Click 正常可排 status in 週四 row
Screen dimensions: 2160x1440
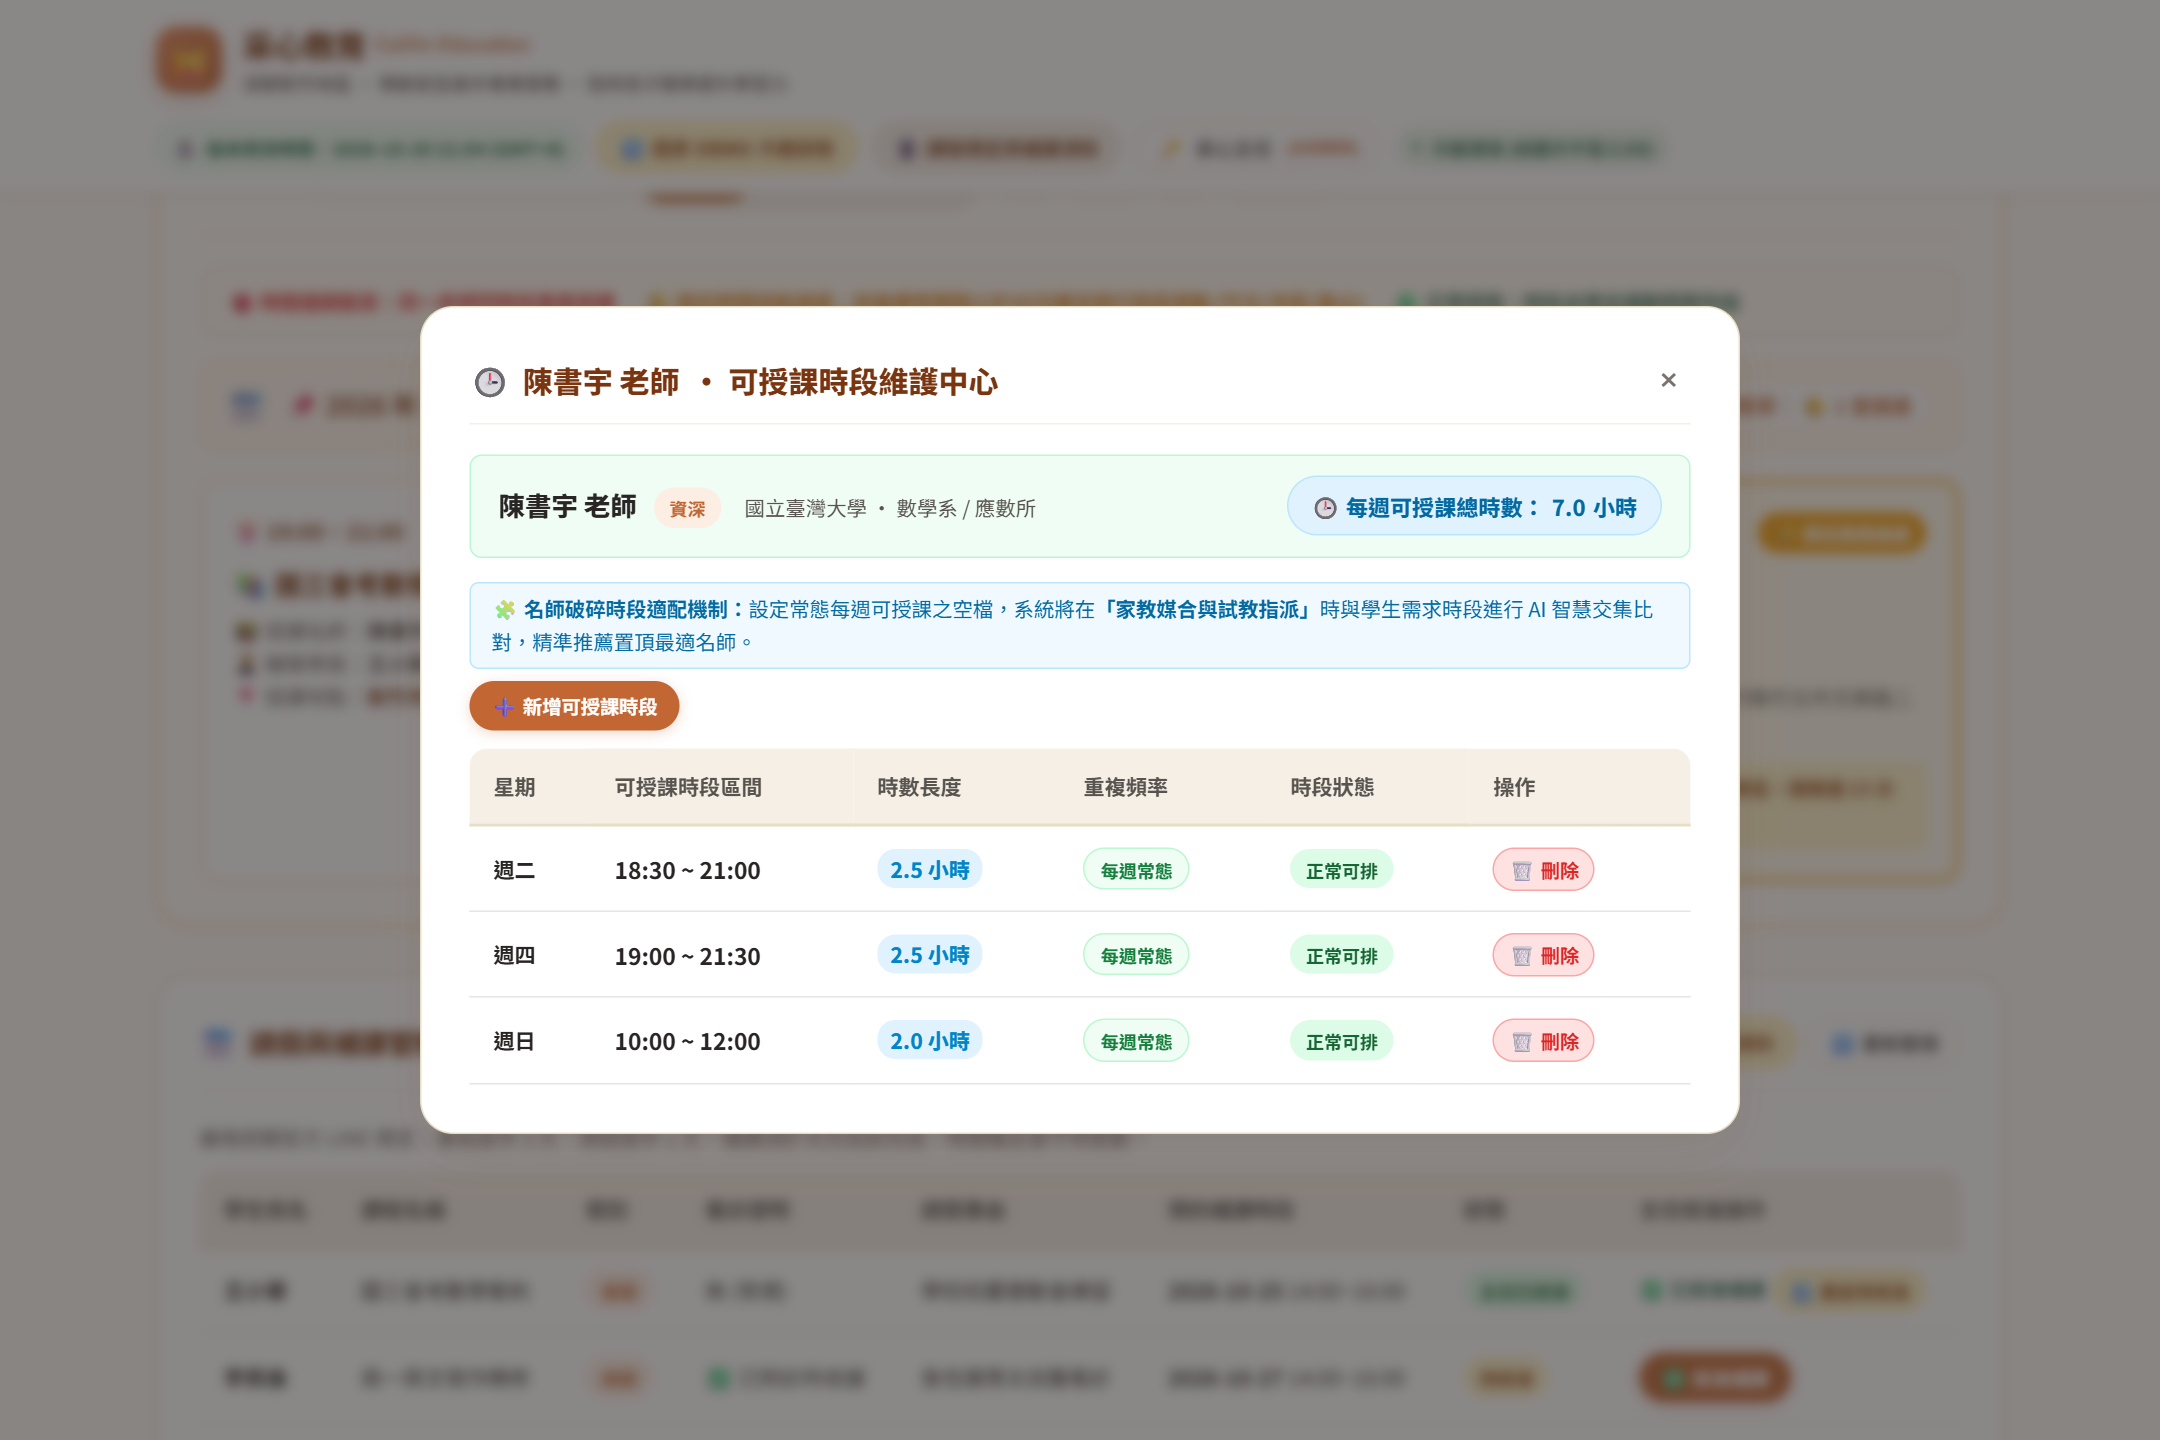tap(1341, 955)
